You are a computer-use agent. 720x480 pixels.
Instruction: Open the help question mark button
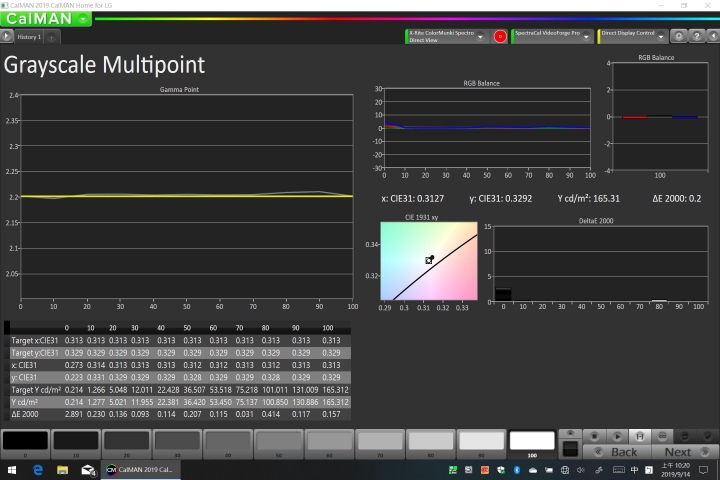(697, 36)
